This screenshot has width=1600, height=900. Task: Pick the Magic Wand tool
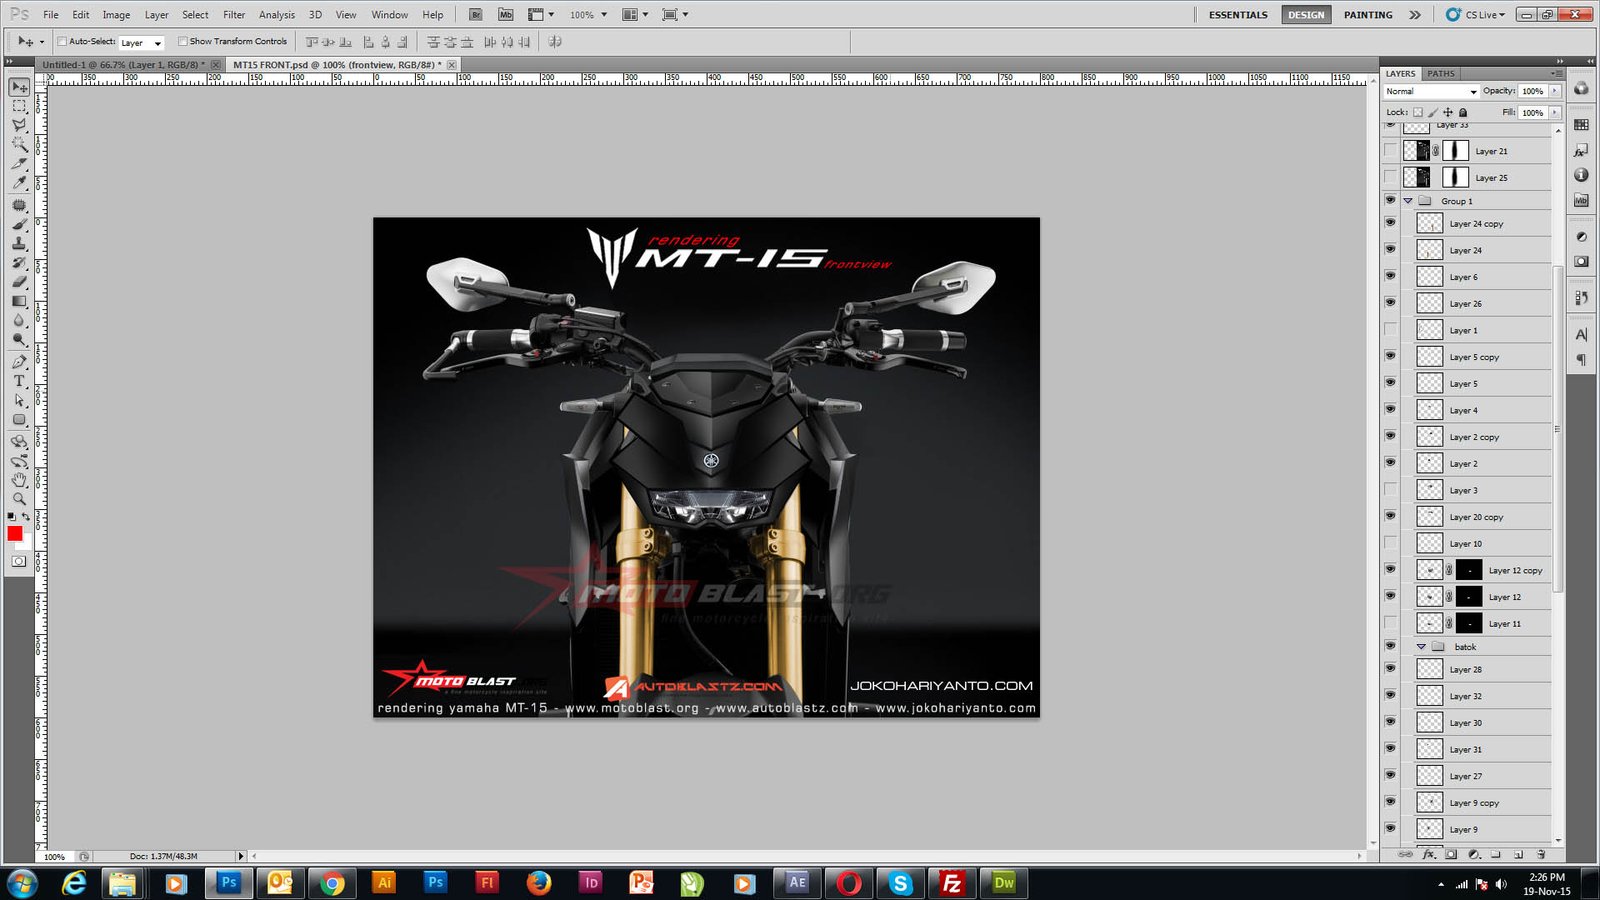[19, 146]
